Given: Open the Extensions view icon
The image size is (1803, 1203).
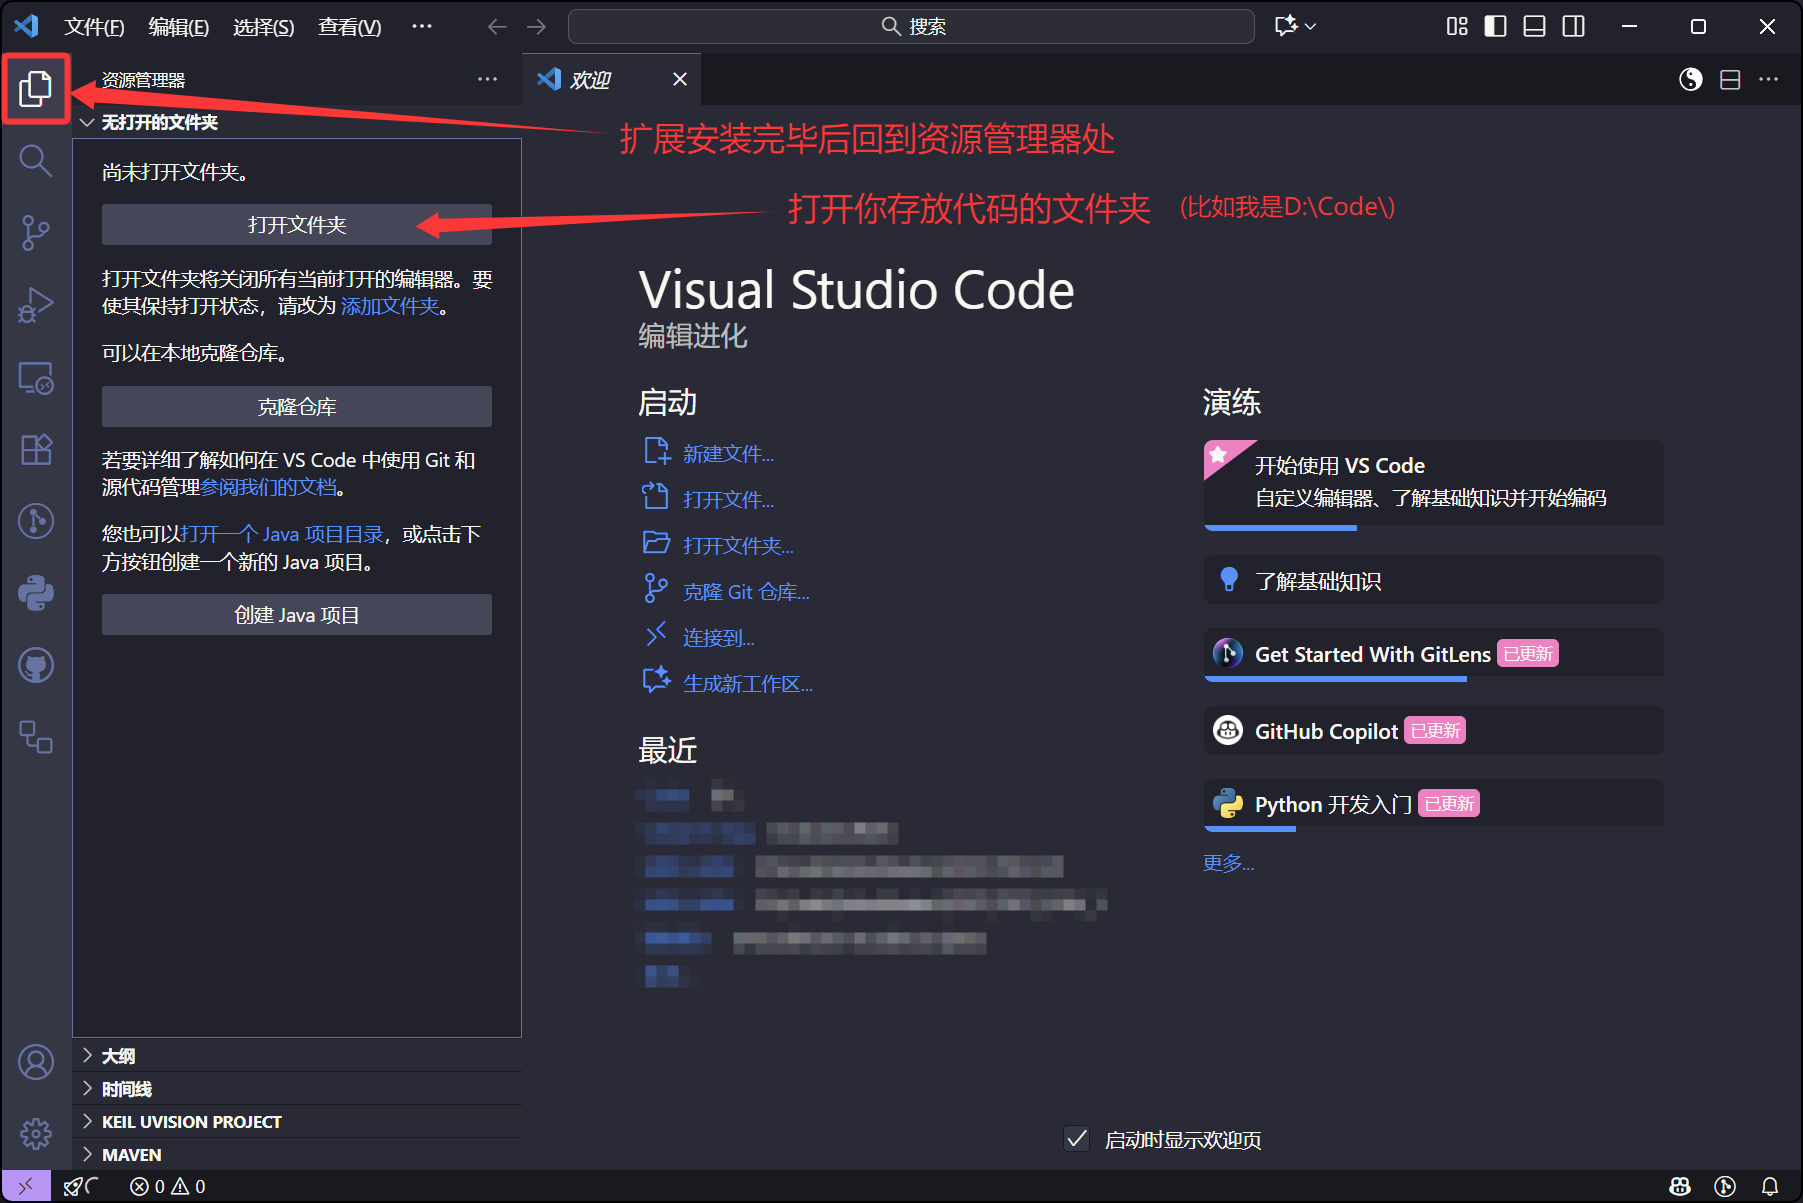Looking at the screenshot, I should pyautogui.click(x=36, y=450).
